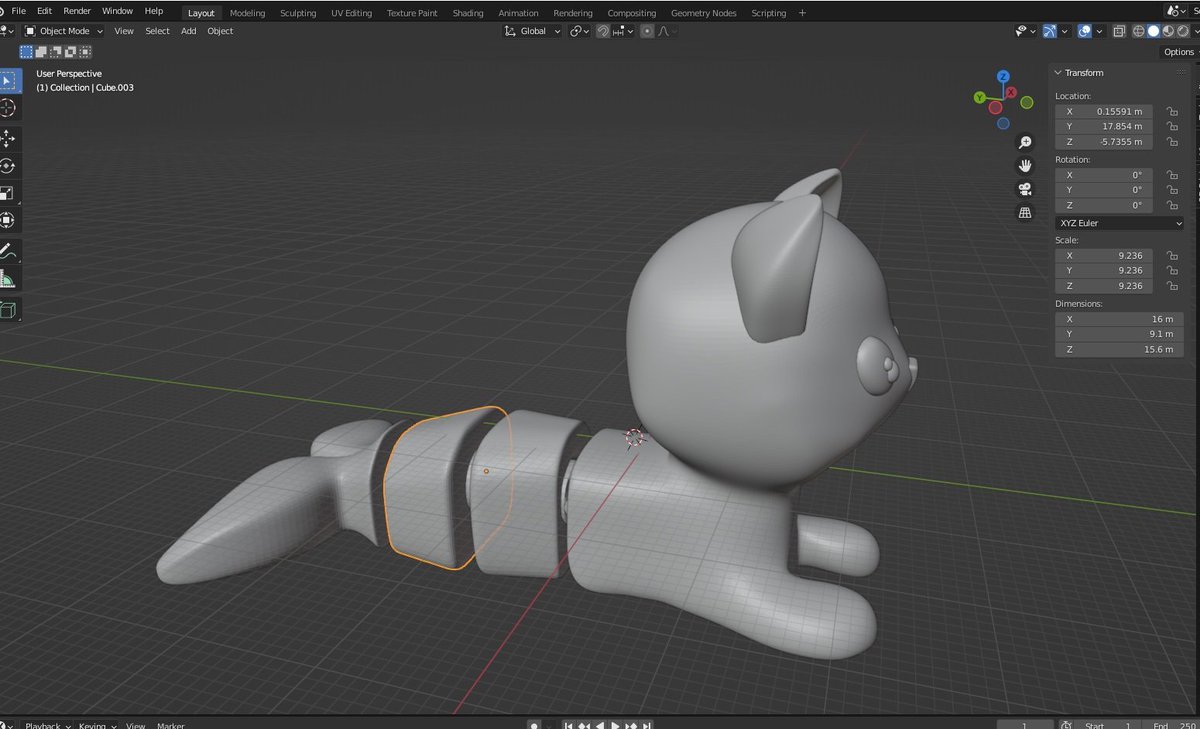This screenshot has width=1200, height=729.
Task: Toggle viewport gizmos display
Action: click(1048, 31)
